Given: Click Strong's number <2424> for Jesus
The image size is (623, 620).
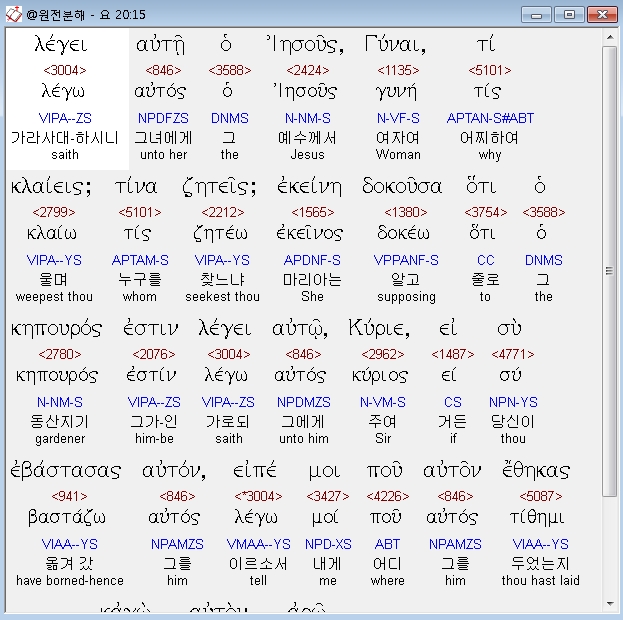Looking at the screenshot, I should pos(308,70).
